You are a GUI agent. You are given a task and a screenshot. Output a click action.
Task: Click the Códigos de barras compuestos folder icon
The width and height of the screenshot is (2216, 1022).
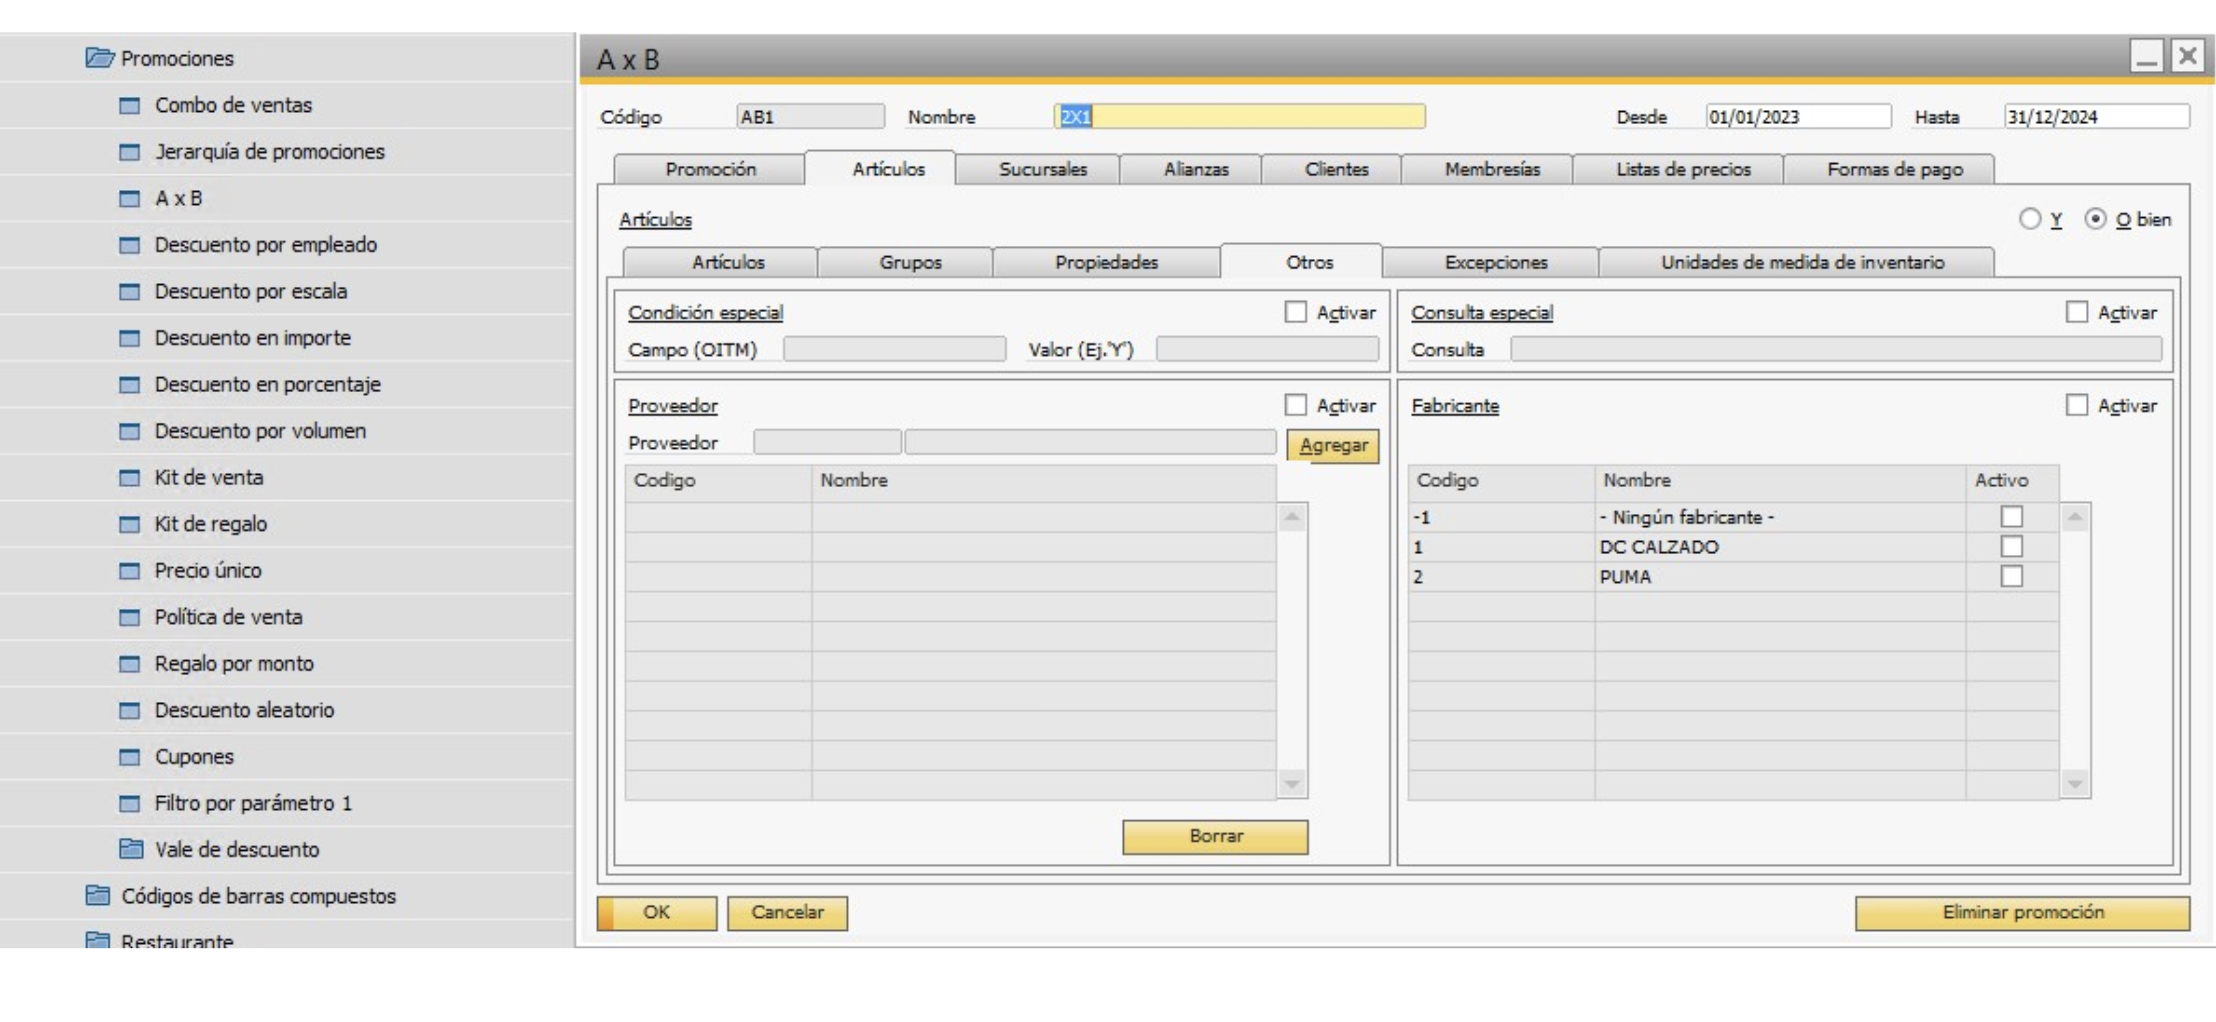[98, 895]
